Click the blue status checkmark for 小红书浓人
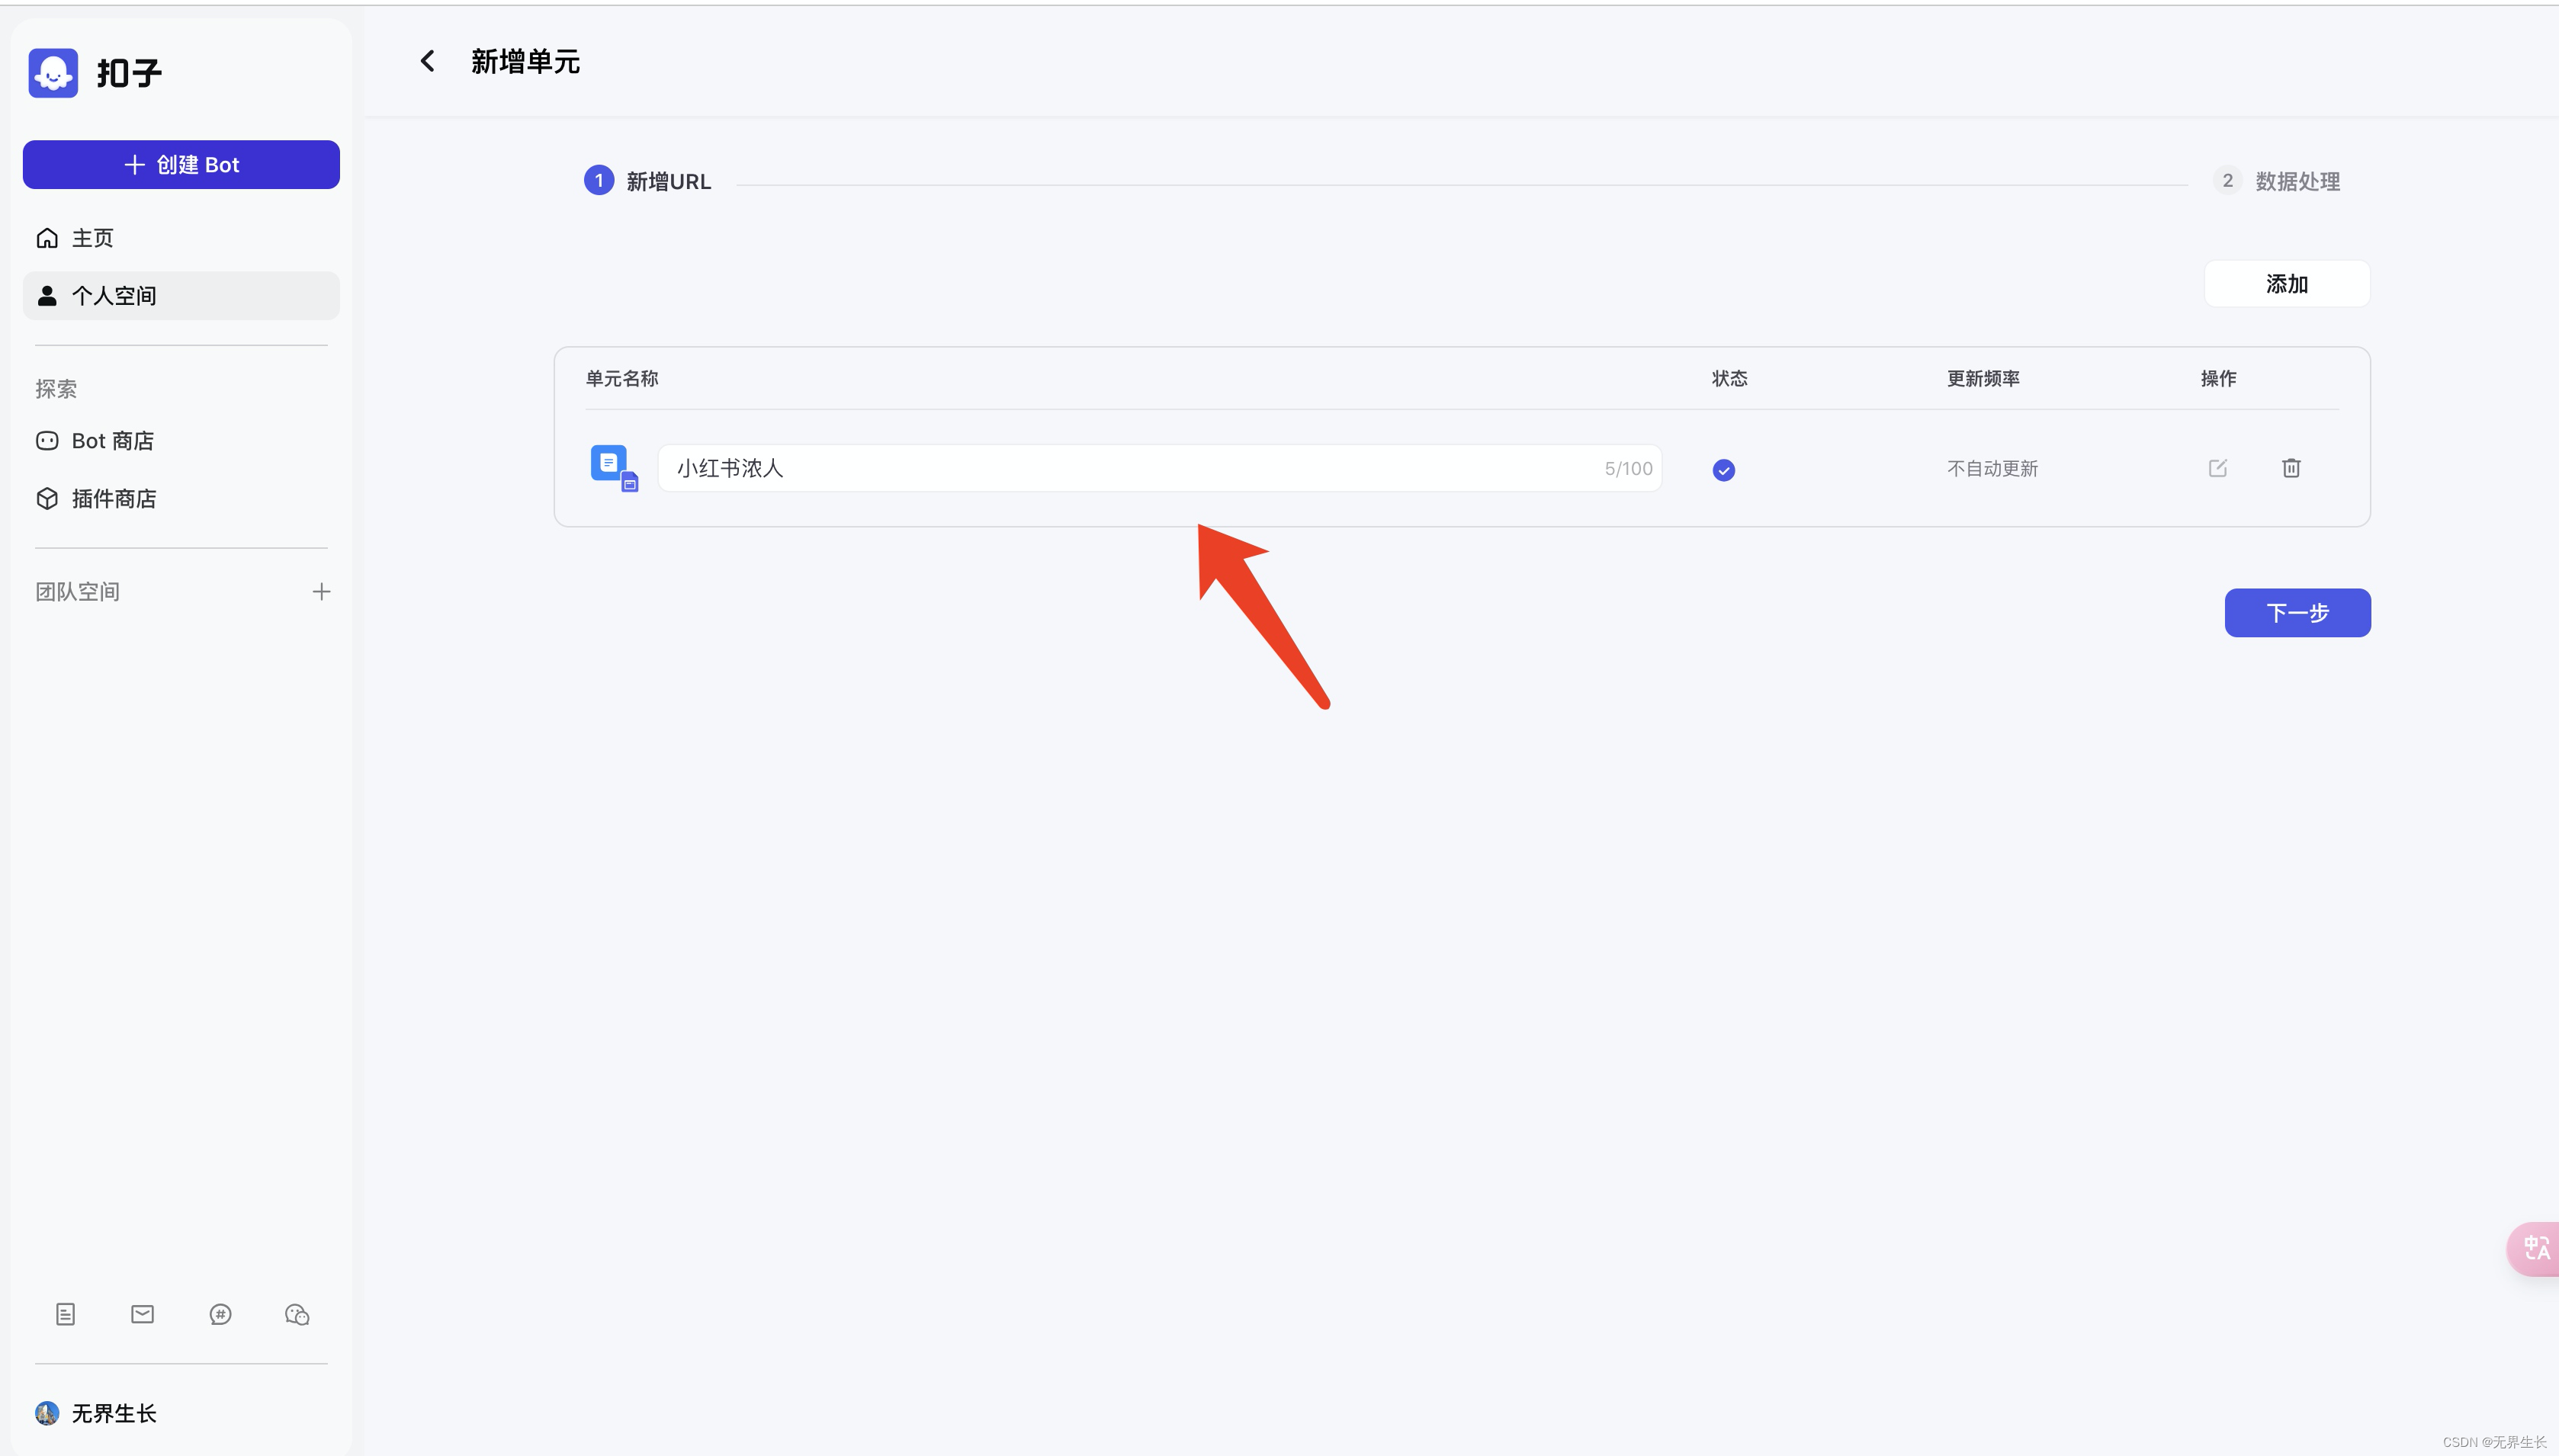Screen dimensions: 2559x1456 (x=1723, y=470)
